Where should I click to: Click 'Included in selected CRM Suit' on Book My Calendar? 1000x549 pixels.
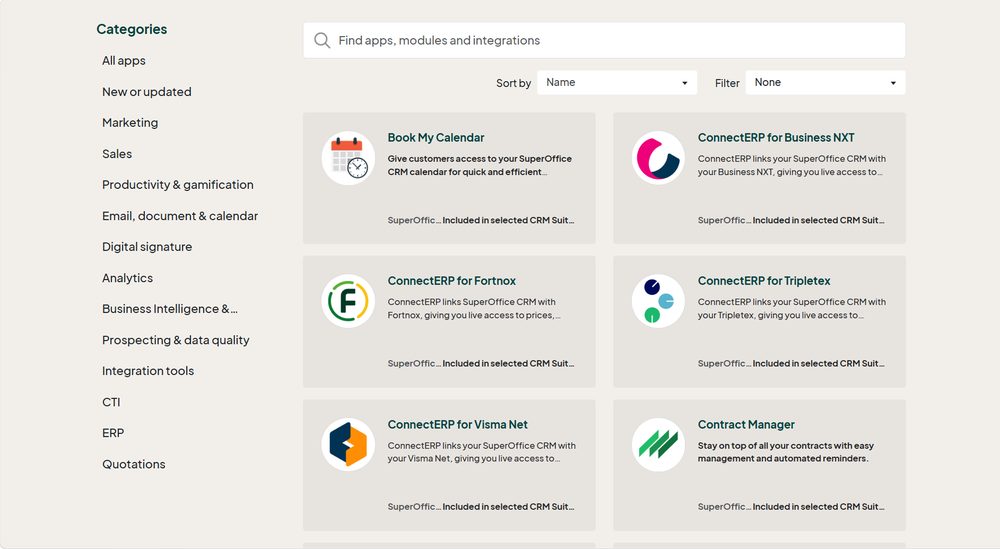click(508, 220)
